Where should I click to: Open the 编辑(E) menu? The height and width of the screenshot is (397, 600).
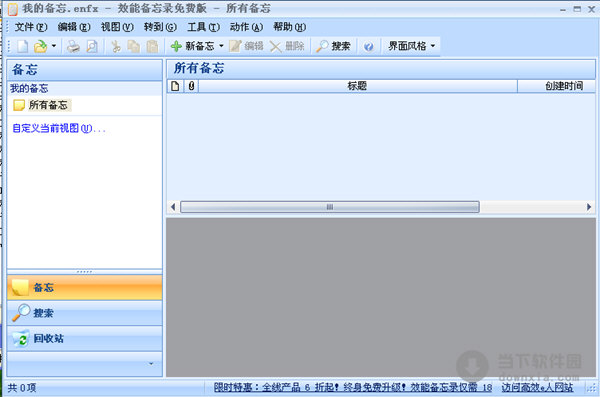[x=74, y=27]
